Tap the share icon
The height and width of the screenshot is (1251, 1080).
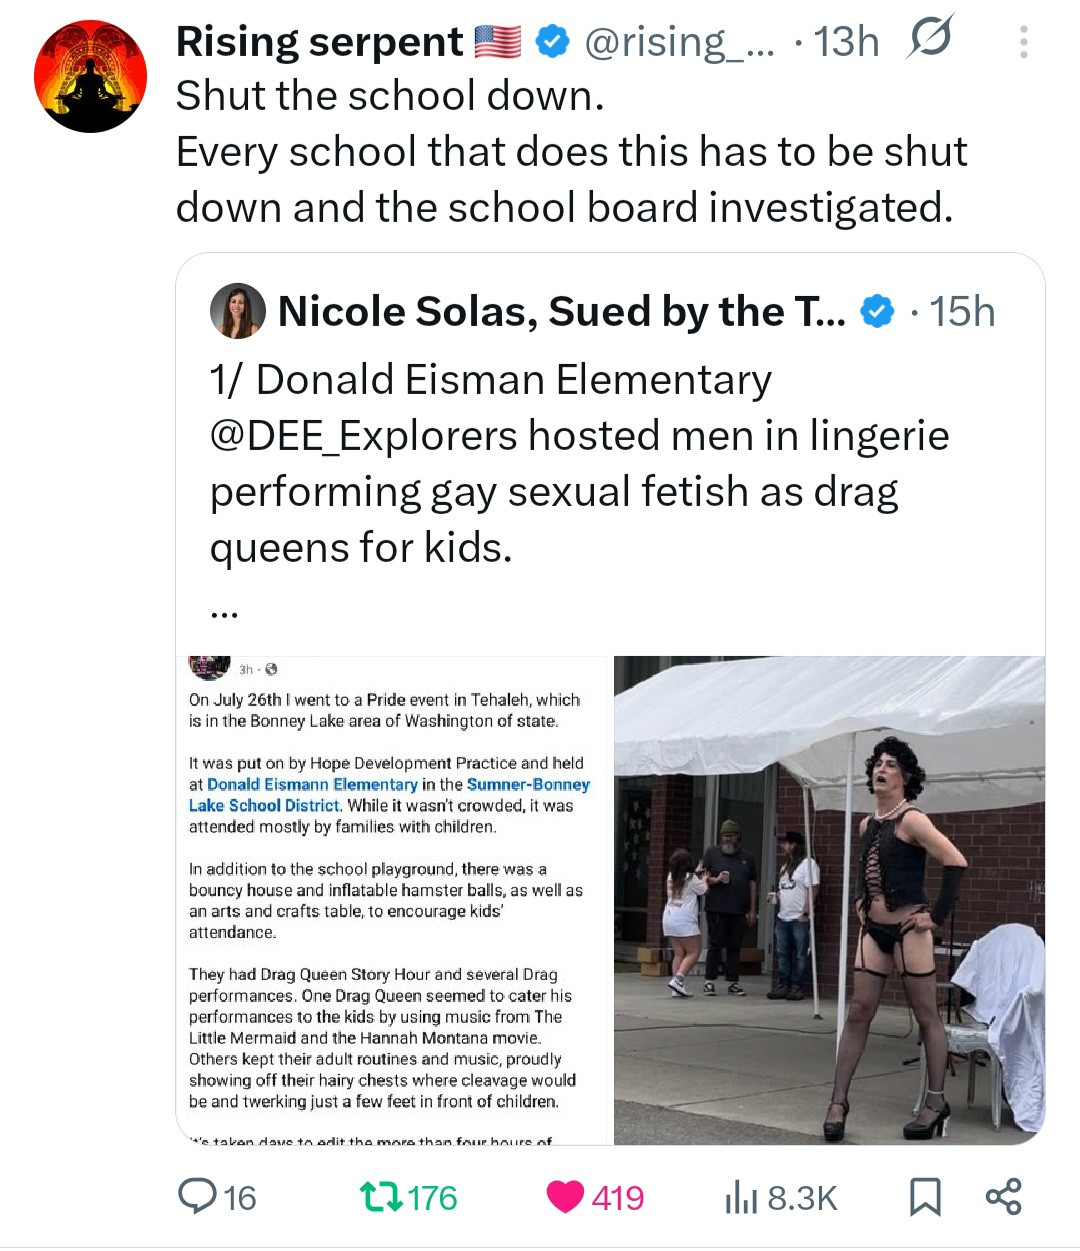tap(1003, 1197)
